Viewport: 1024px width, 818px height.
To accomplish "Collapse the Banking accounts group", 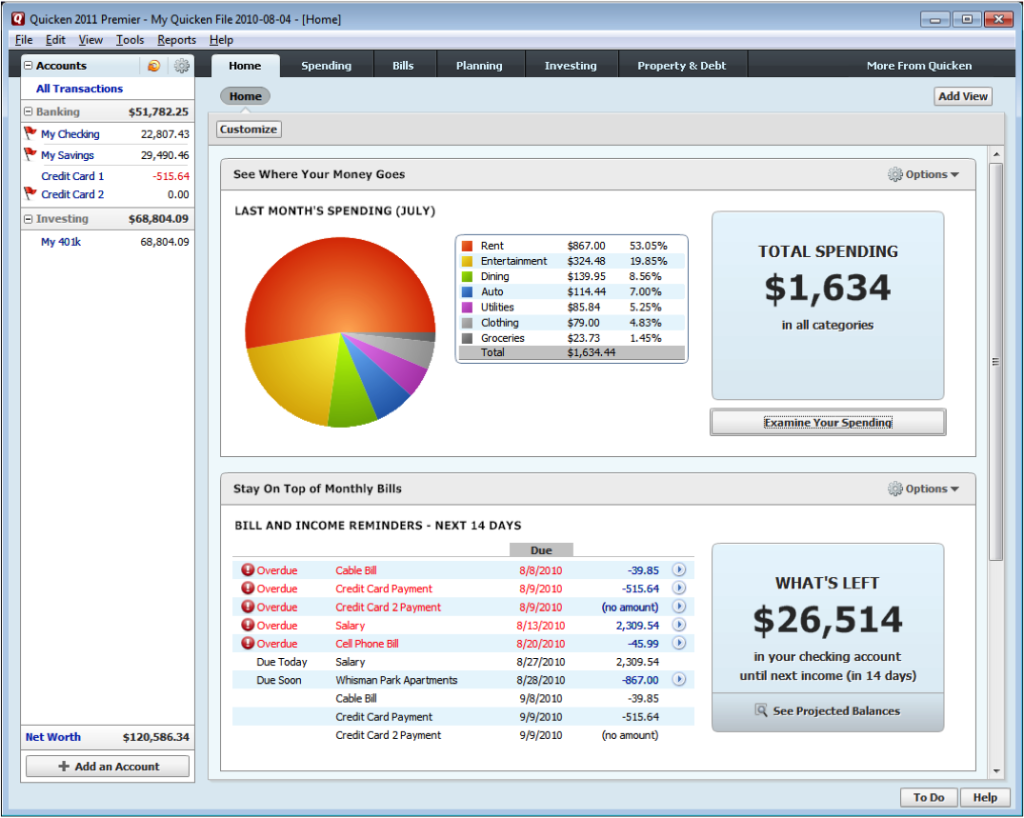I will (x=28, y=112).
